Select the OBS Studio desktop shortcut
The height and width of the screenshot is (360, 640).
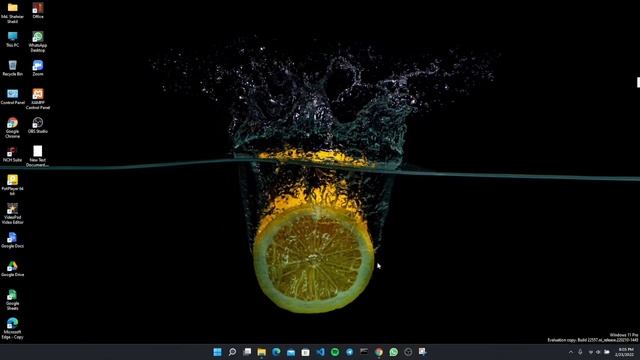pos(38,125)
